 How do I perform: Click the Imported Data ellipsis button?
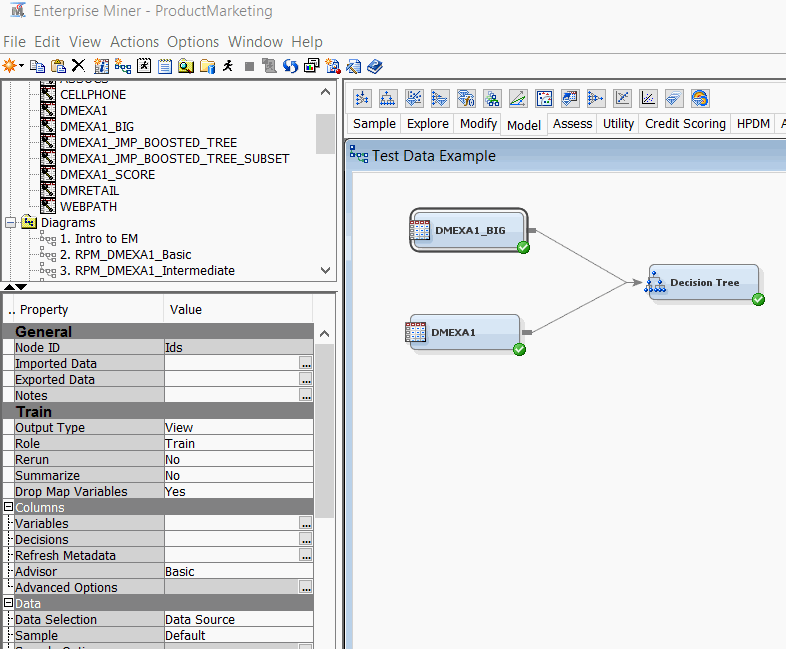point(306,364)
